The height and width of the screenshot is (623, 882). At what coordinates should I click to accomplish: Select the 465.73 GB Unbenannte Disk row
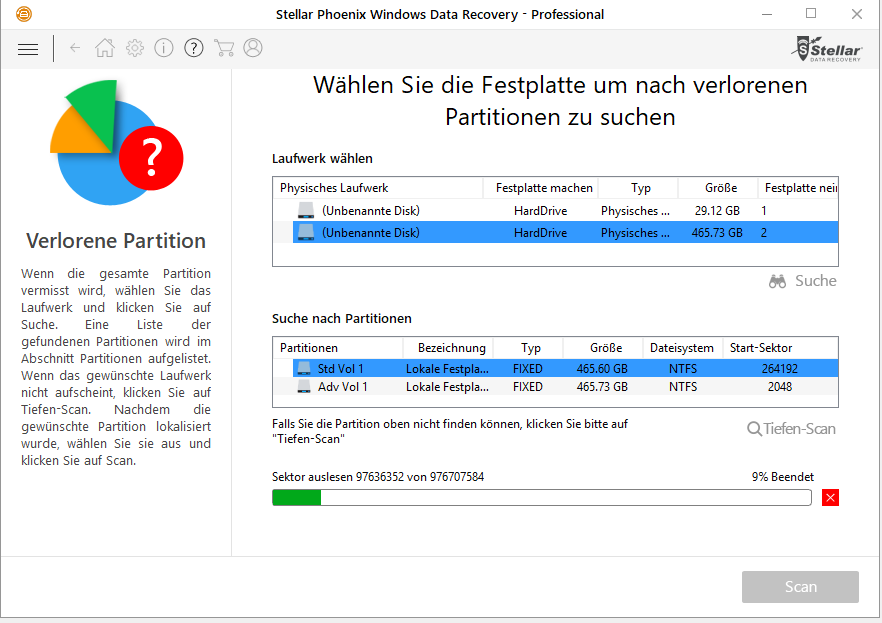click(565, 232)
